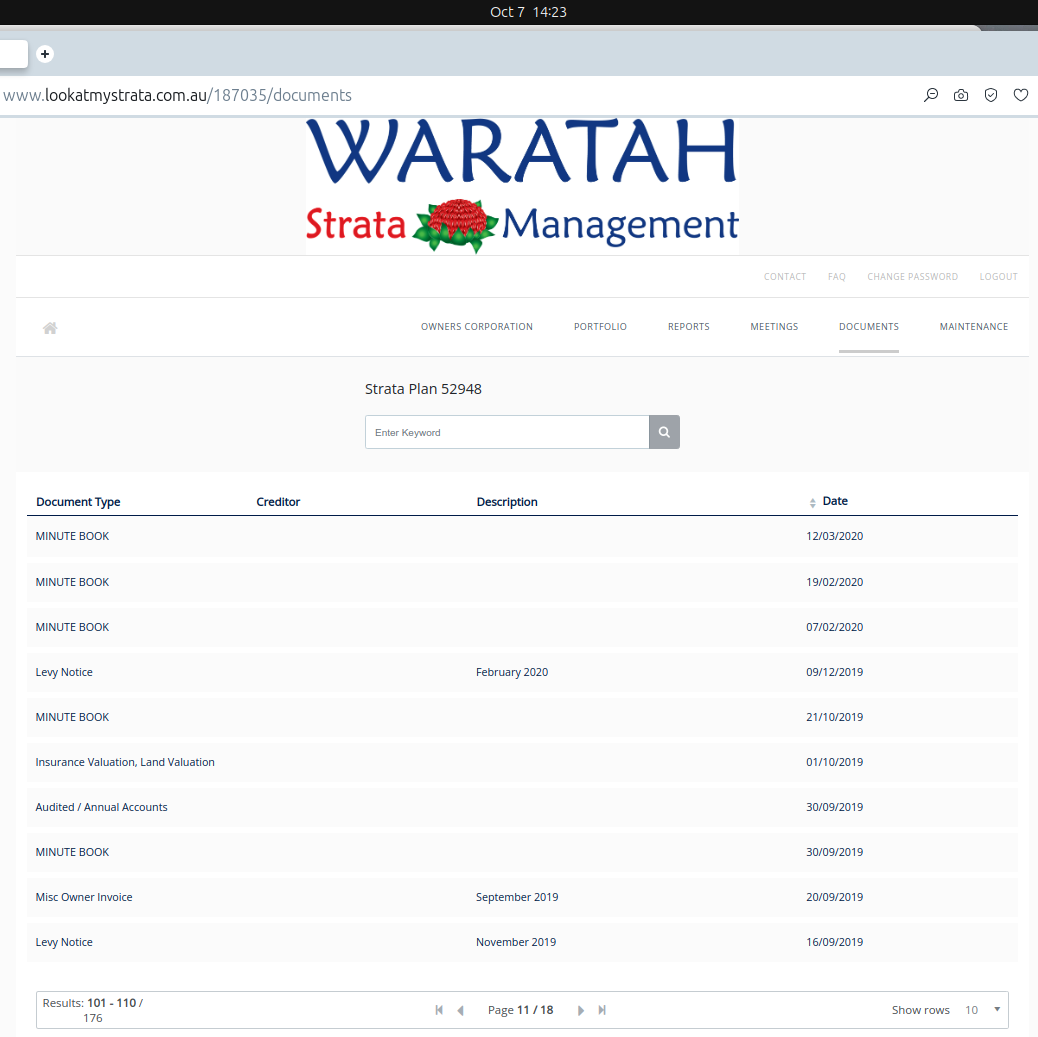The image size is (1038, 1037).
Task: Open Audited / Annual Accounts document
Action: pos(522,807)
